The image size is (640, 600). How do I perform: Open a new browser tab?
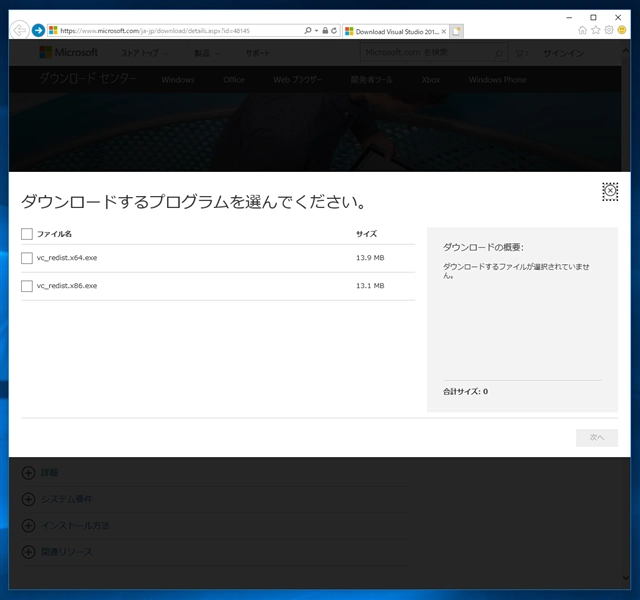[x=456, y=31]
